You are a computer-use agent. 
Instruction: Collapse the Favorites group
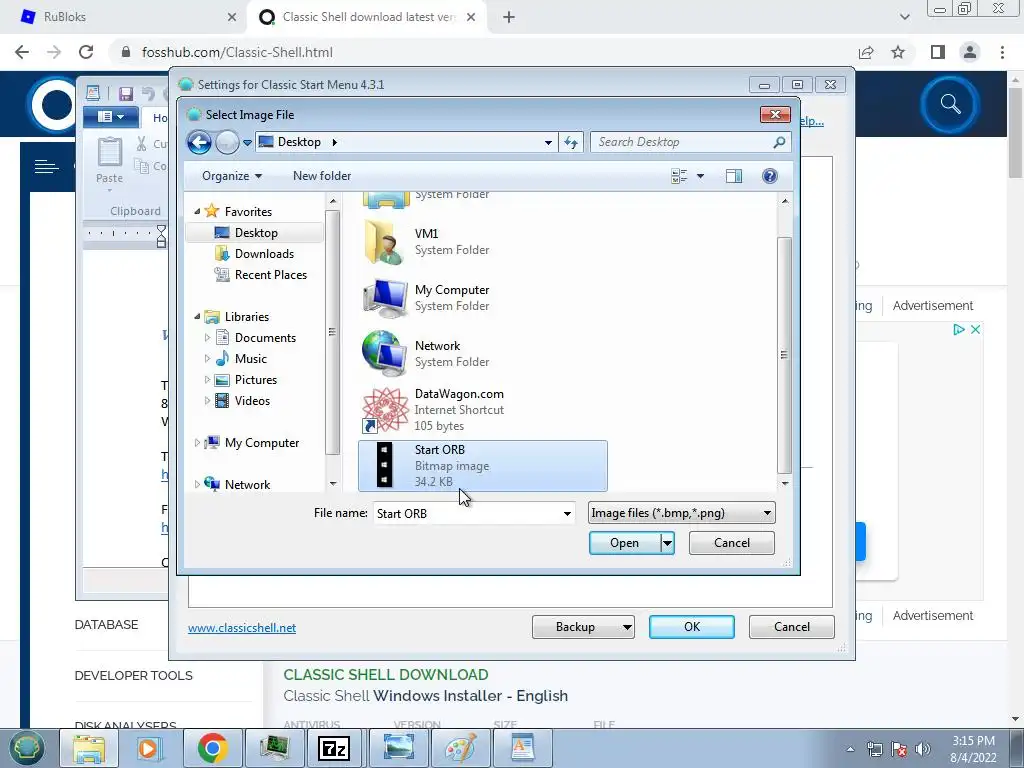point(197,212)
